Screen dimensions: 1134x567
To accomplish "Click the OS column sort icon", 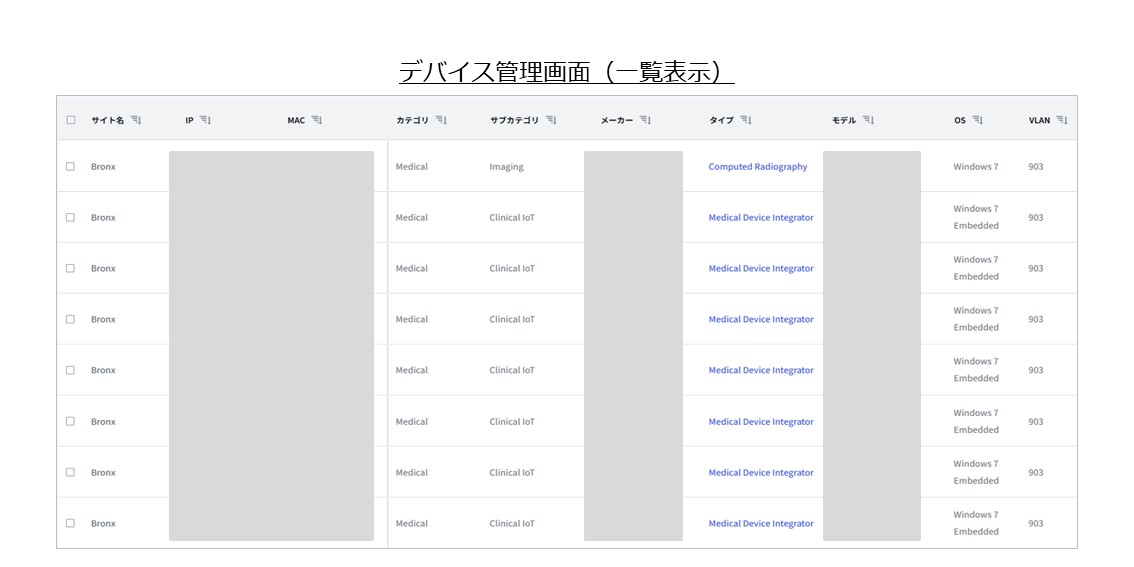I will [x=977, y=120].
